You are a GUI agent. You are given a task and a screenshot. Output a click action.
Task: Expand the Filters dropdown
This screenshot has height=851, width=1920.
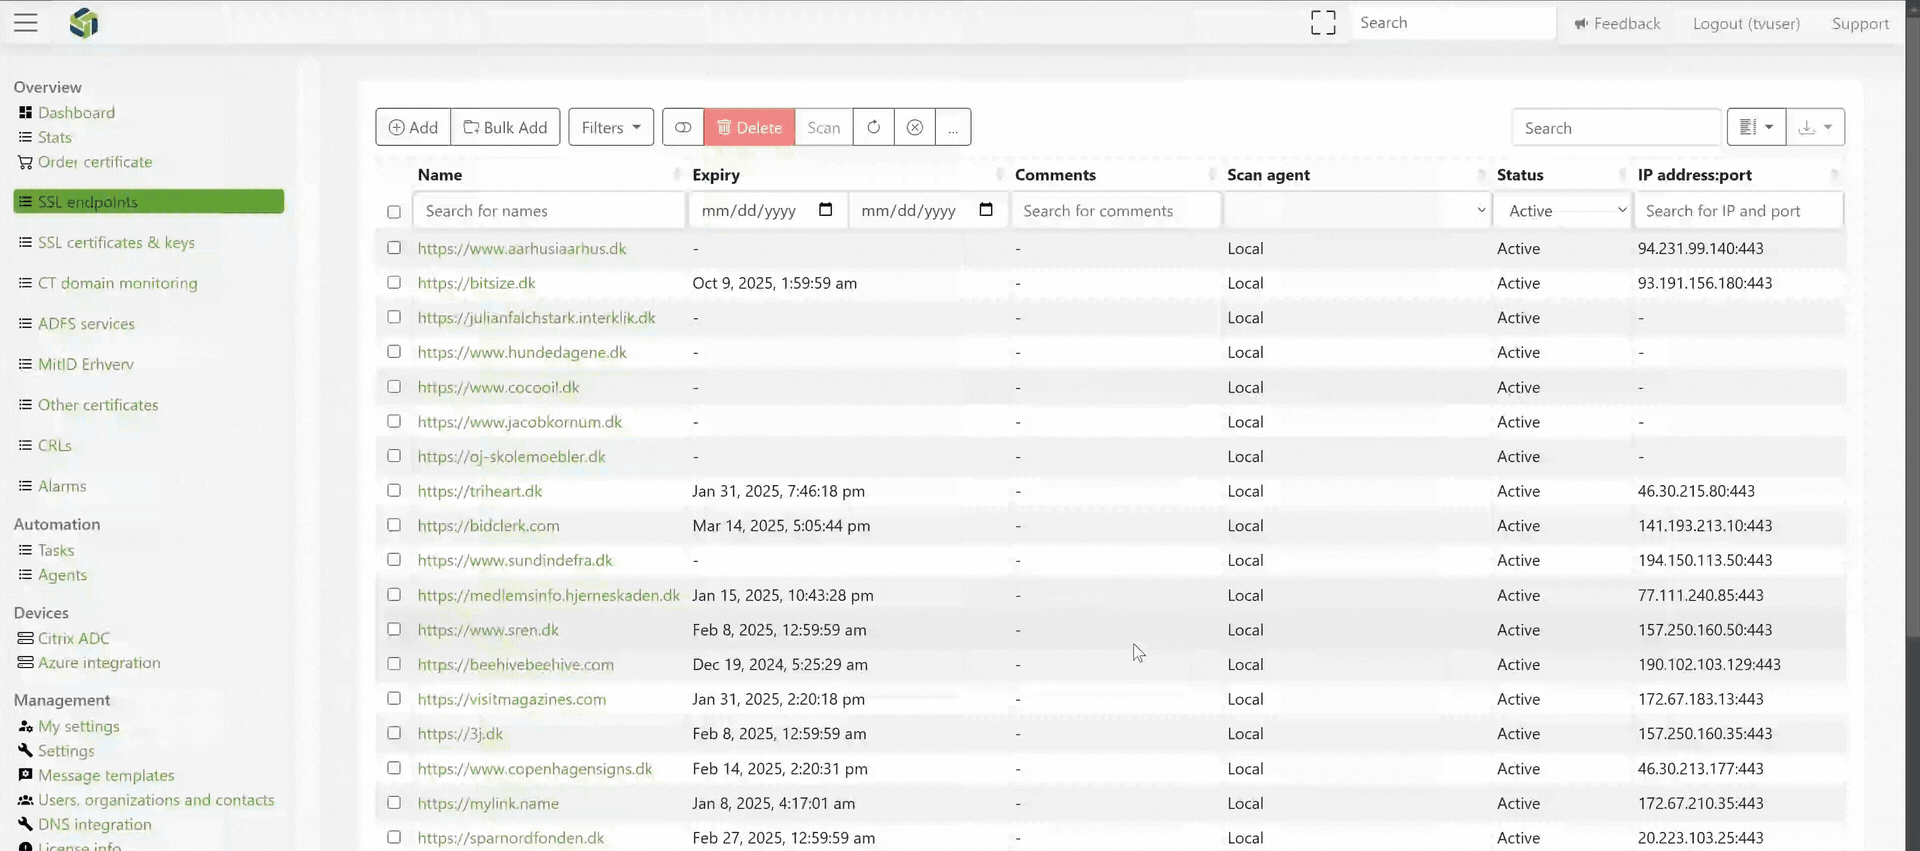pos(611,127)
